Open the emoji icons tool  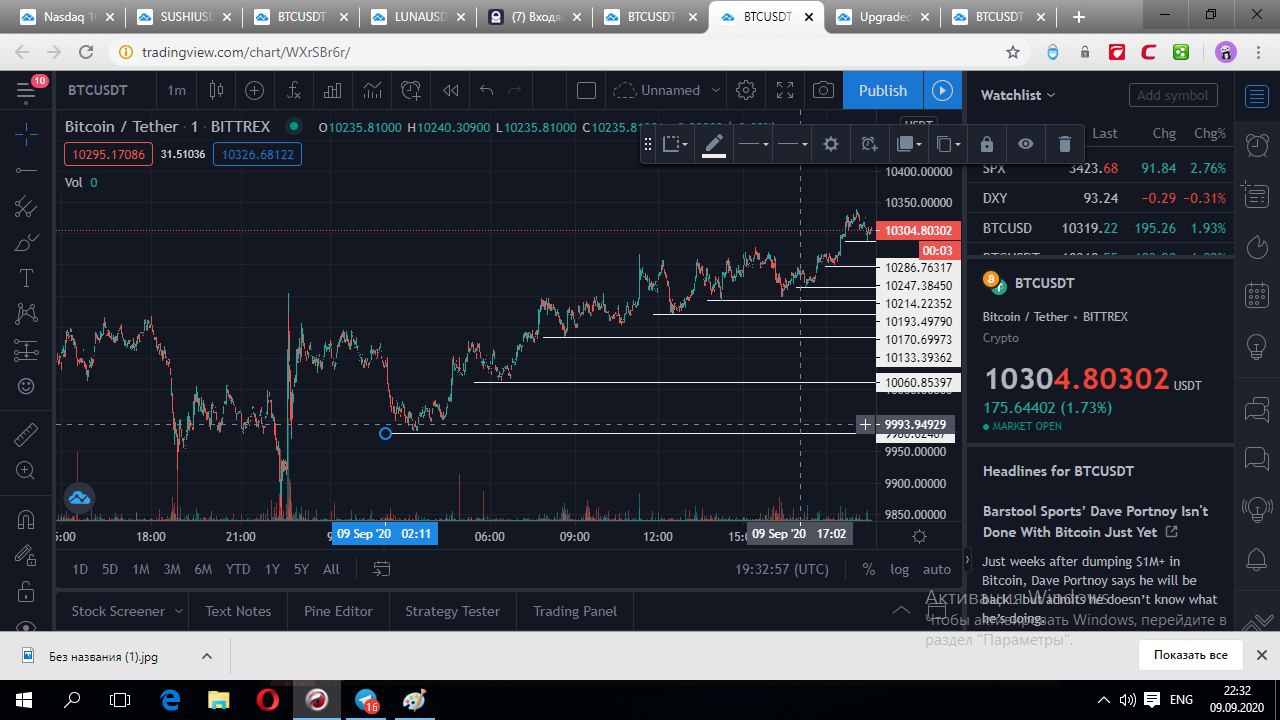pos(27,387)
